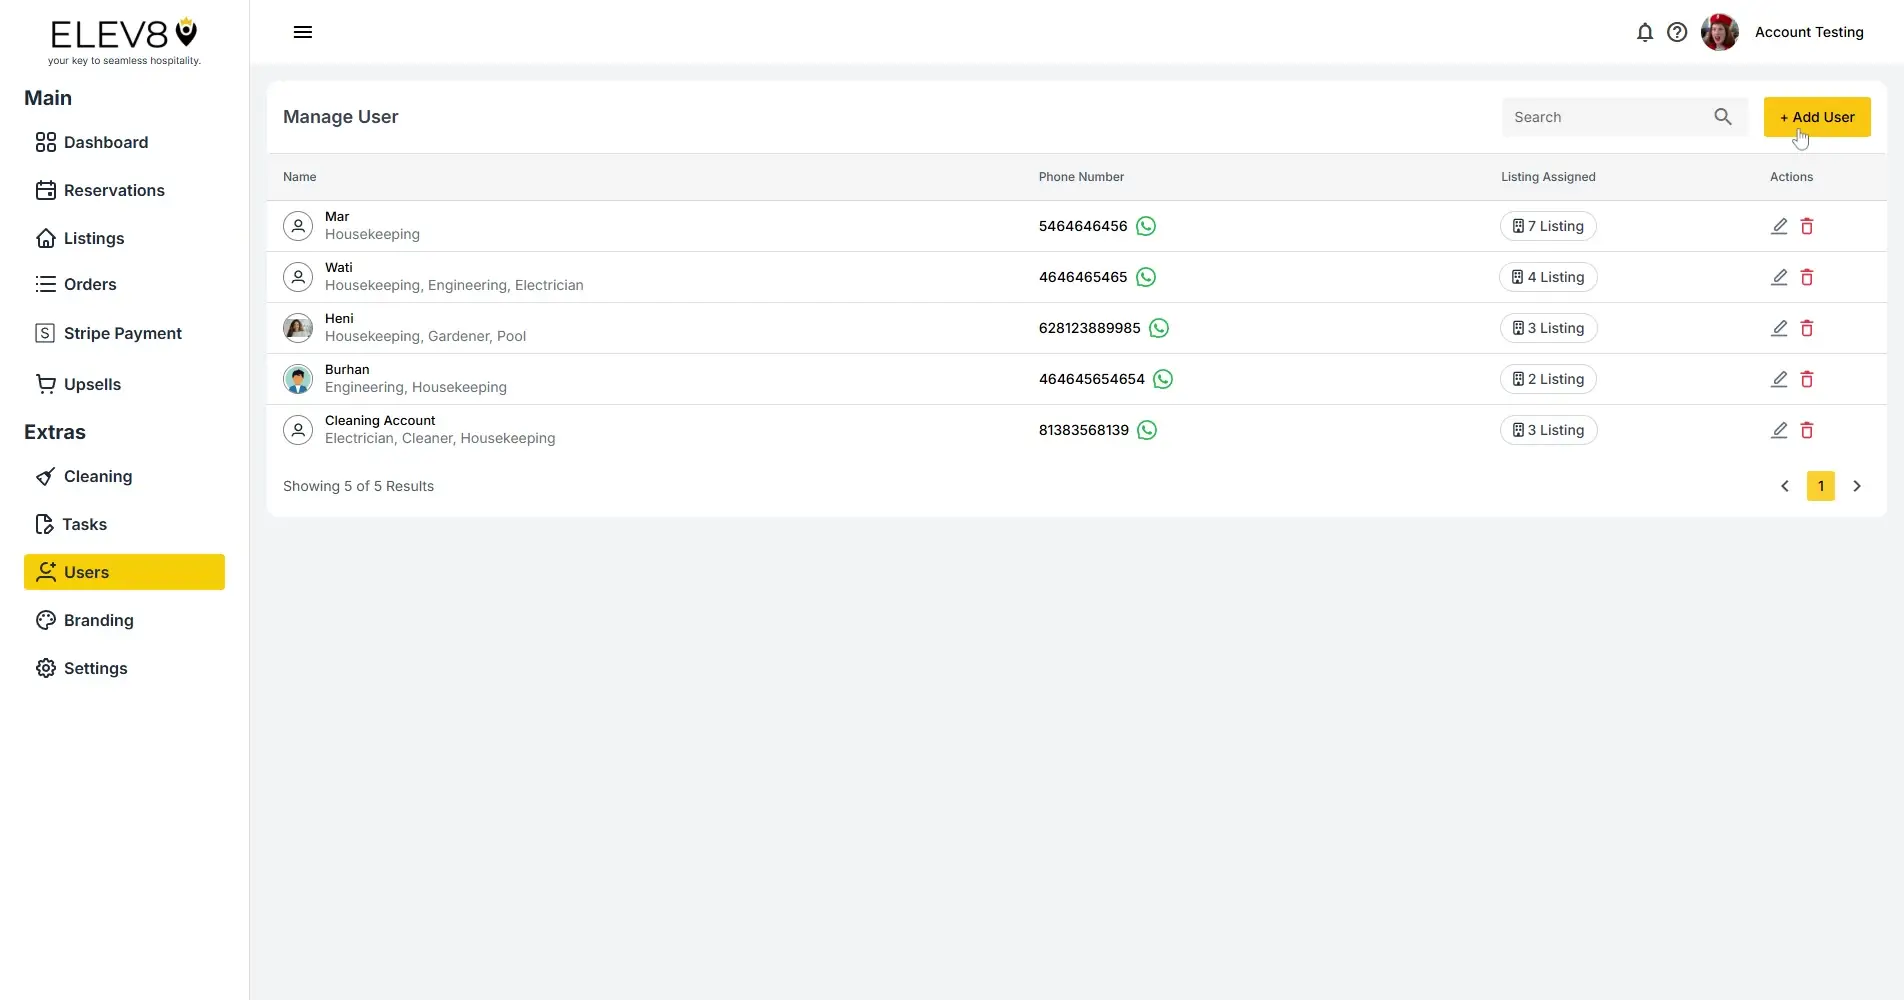Click the help question mark icon
This screenshot has width=1904, height=1000.
[1677, 32]
